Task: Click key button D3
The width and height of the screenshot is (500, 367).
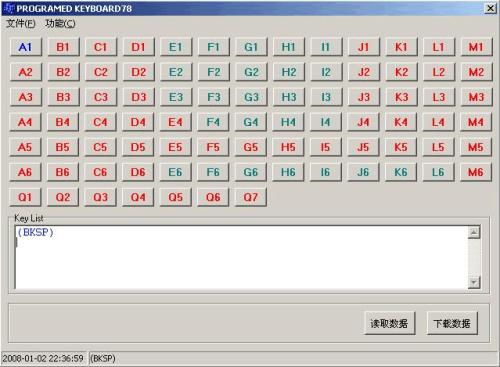Action: pyautogui.click(x=139, y=97)
